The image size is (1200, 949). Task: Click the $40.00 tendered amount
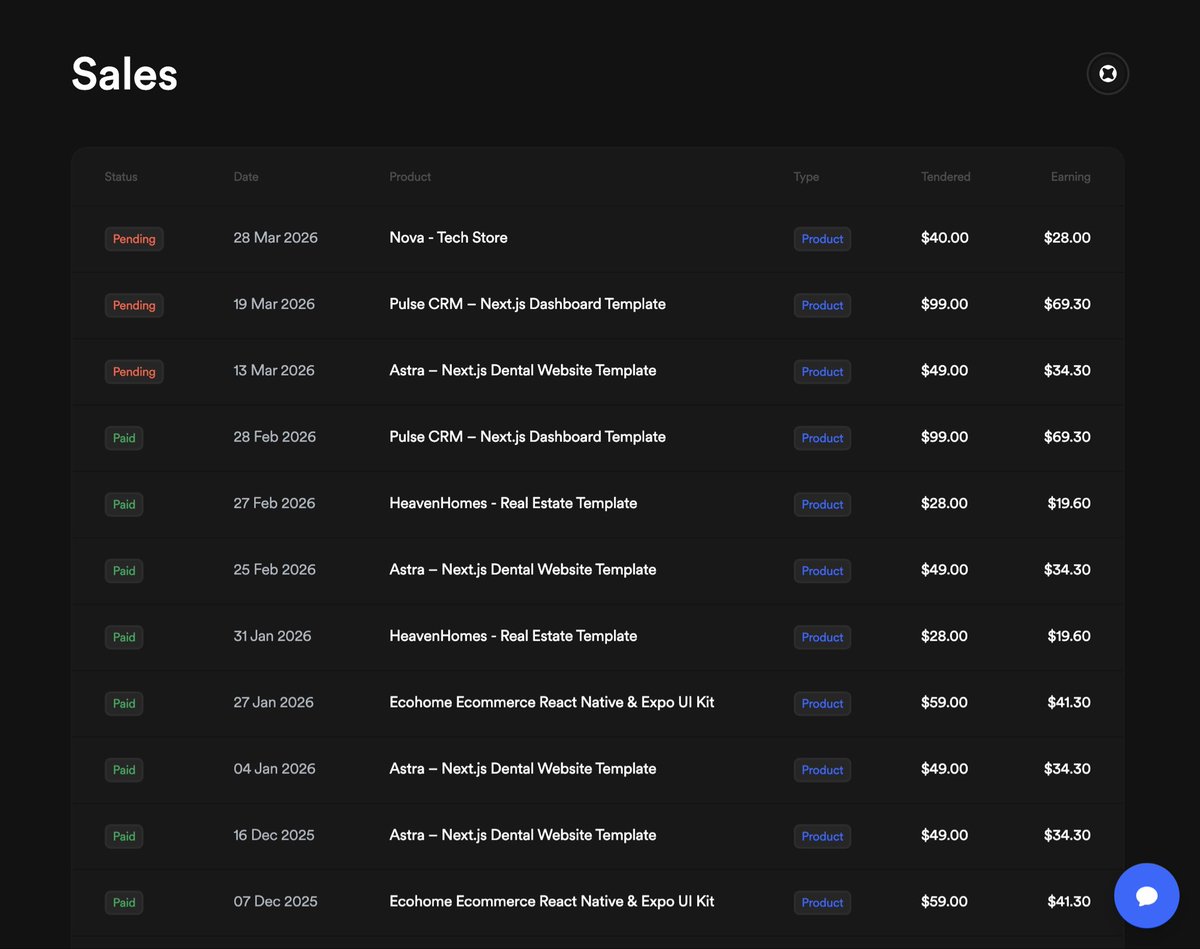945,238
